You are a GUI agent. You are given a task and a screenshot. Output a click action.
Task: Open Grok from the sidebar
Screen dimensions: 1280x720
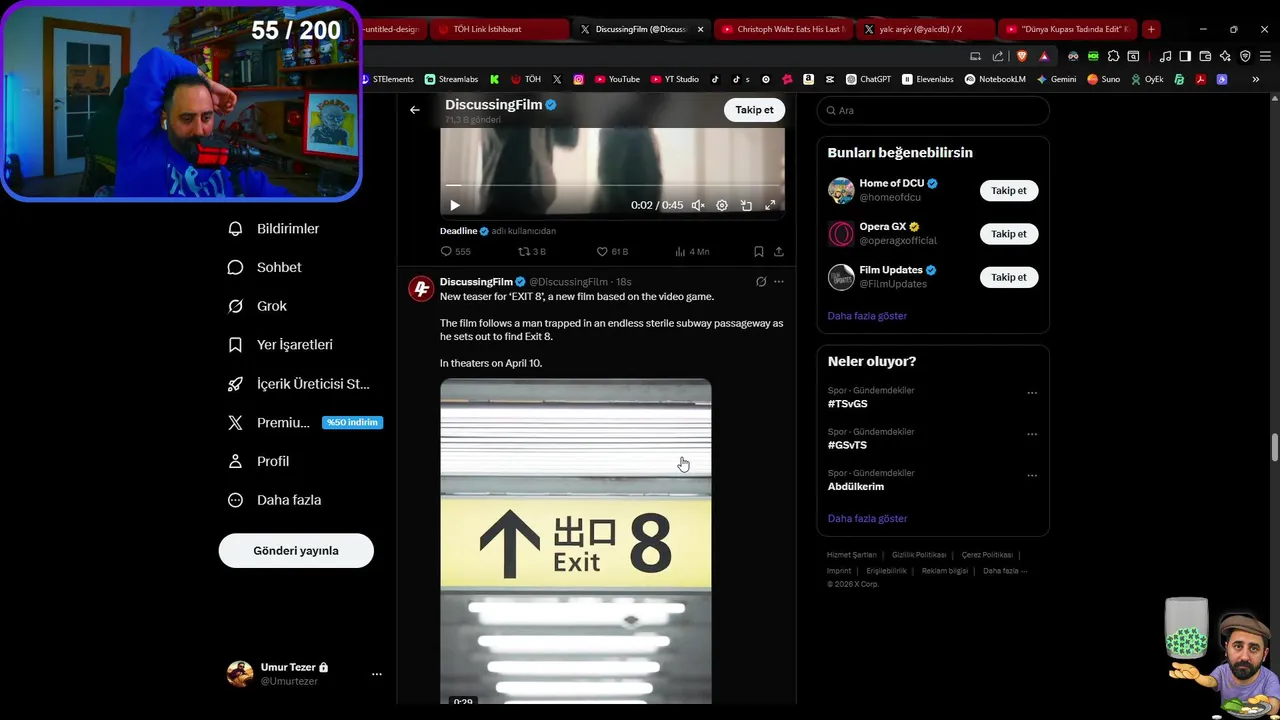257,306
